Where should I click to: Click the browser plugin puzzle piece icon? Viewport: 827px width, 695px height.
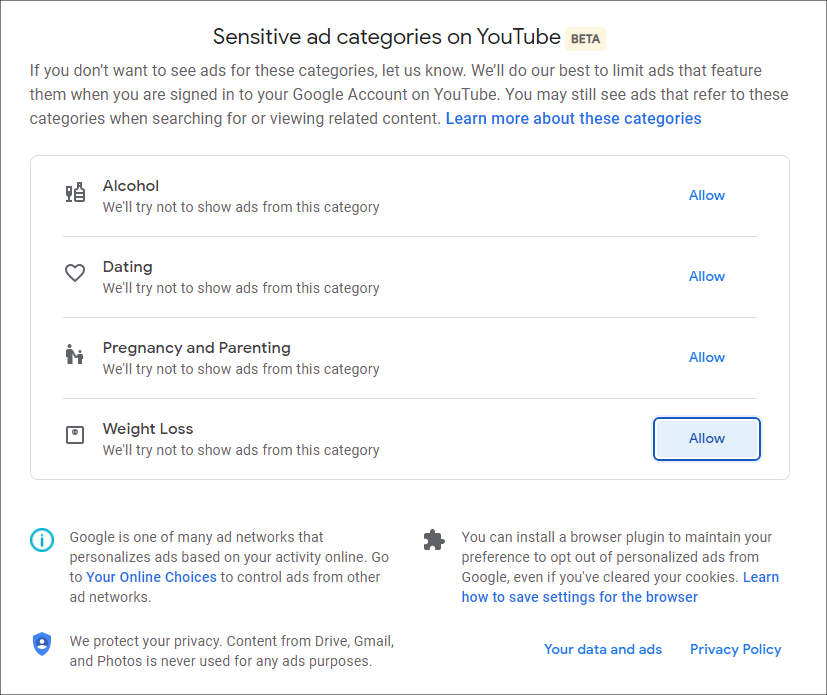click(x=434, y=540)
